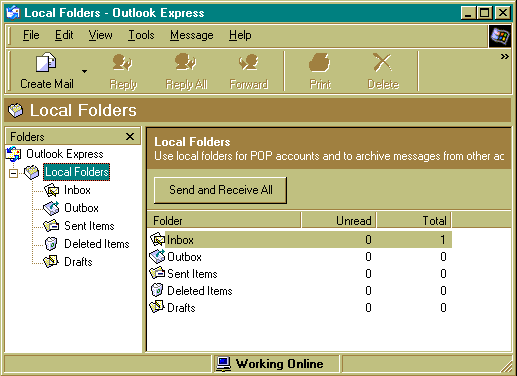The image size is (517, 376).
Task: Select the Sent Items row in list
Action: click(299, 274)
